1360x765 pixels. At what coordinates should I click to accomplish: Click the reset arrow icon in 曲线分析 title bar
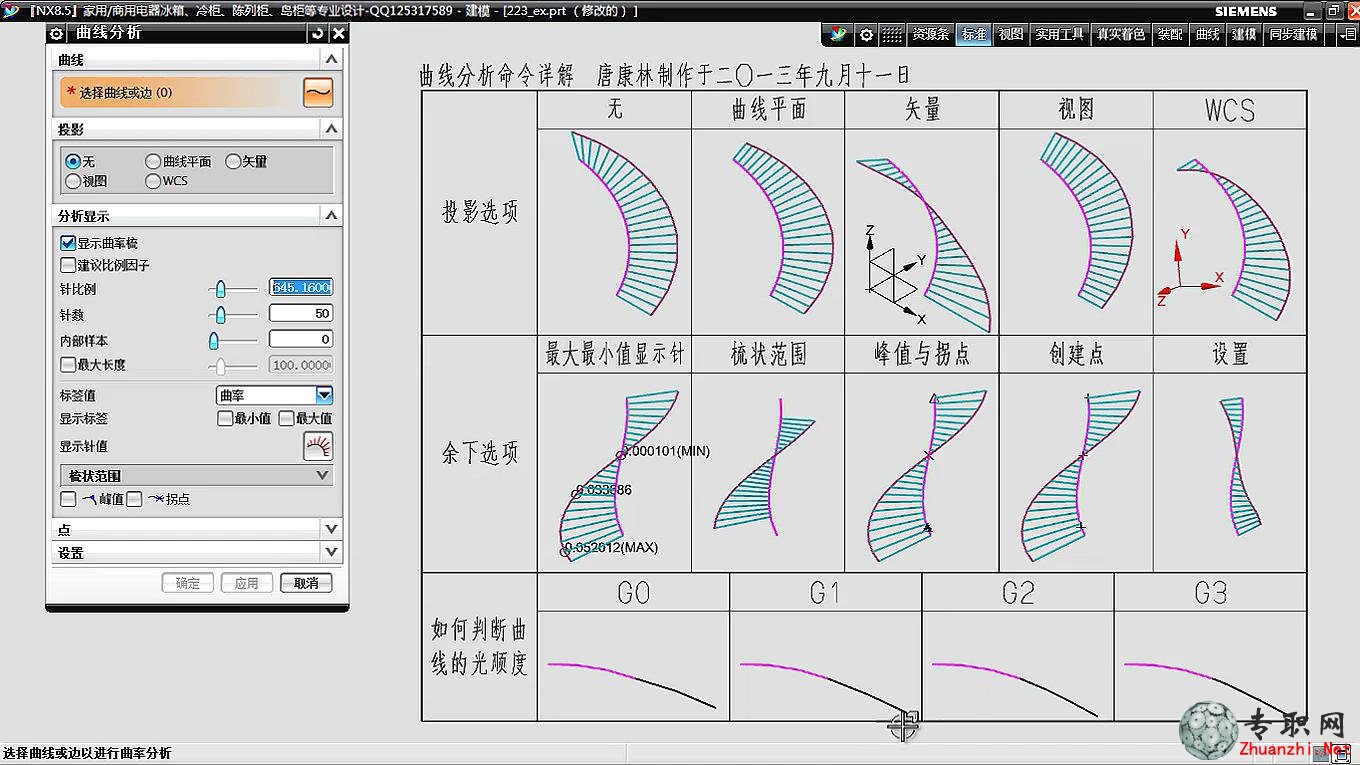(318, 33)
